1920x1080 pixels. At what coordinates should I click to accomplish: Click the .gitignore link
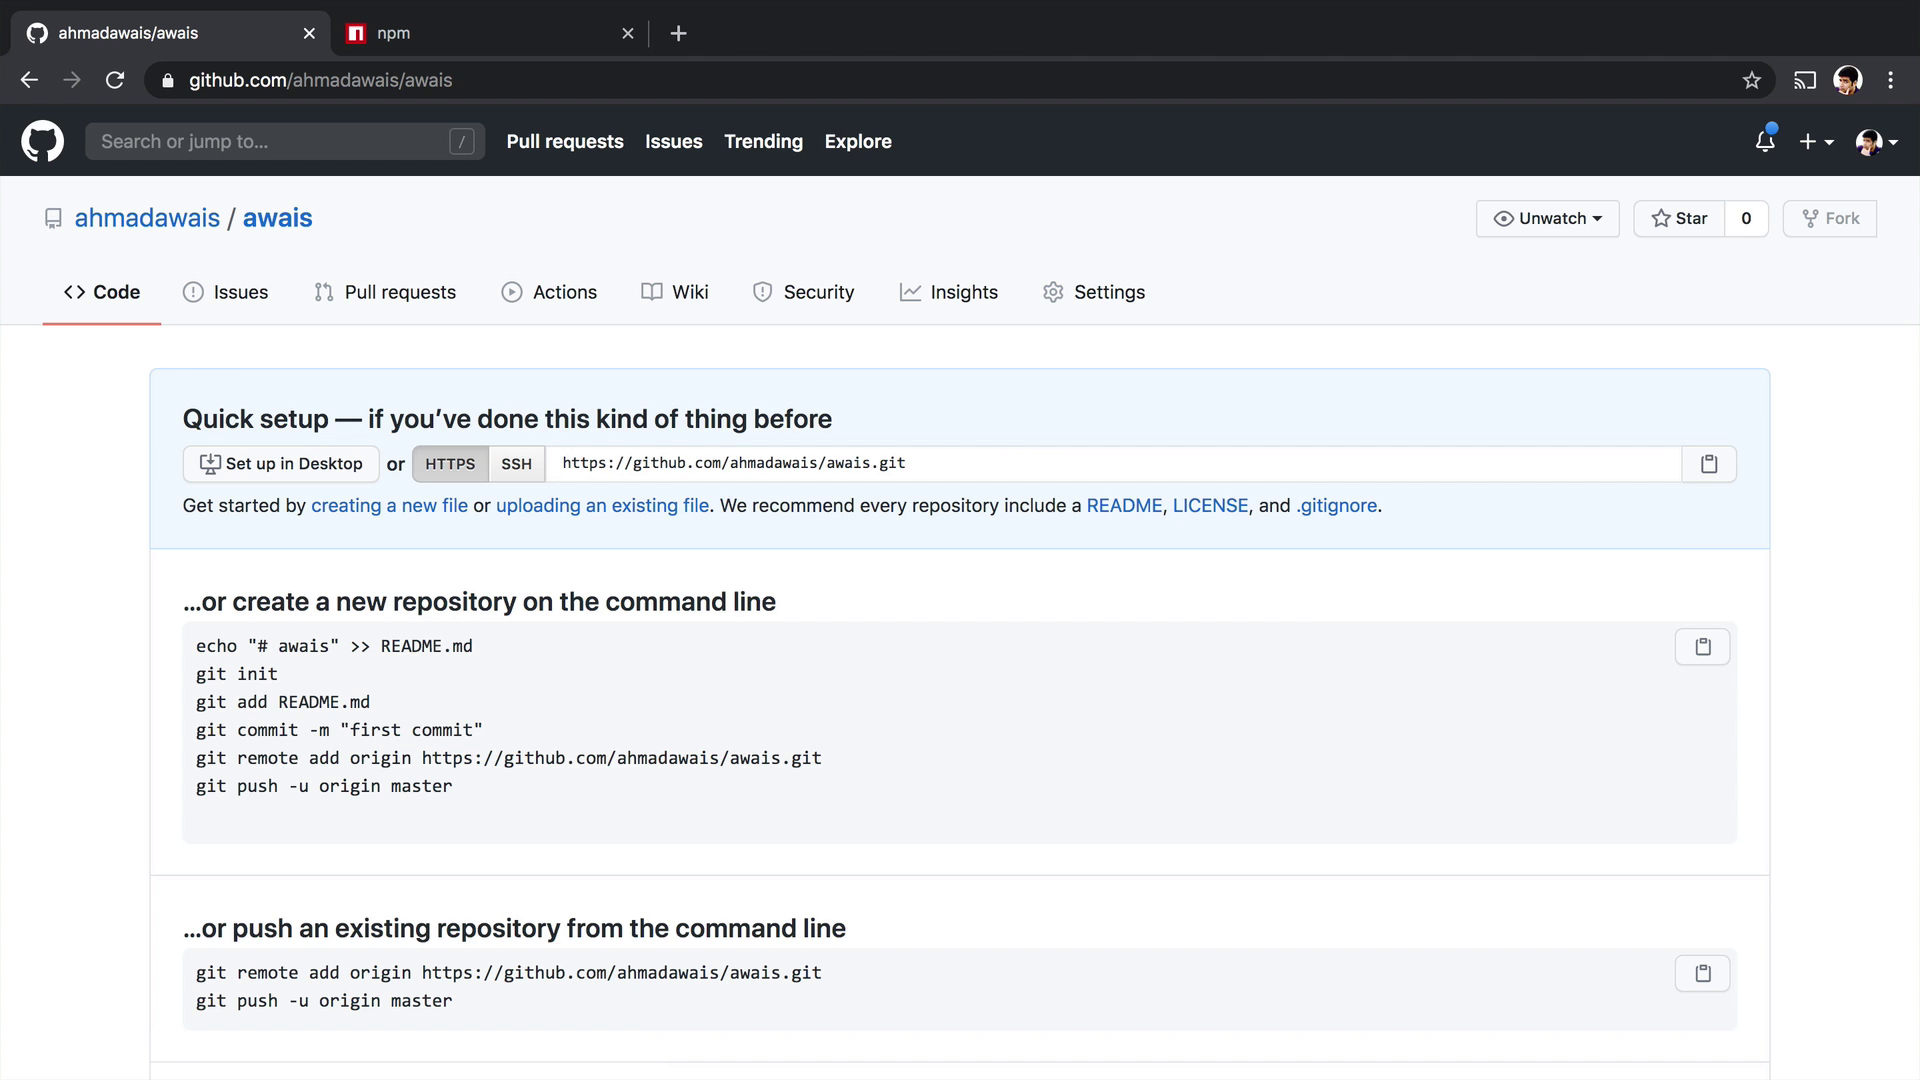click(x=1336, y=505)
